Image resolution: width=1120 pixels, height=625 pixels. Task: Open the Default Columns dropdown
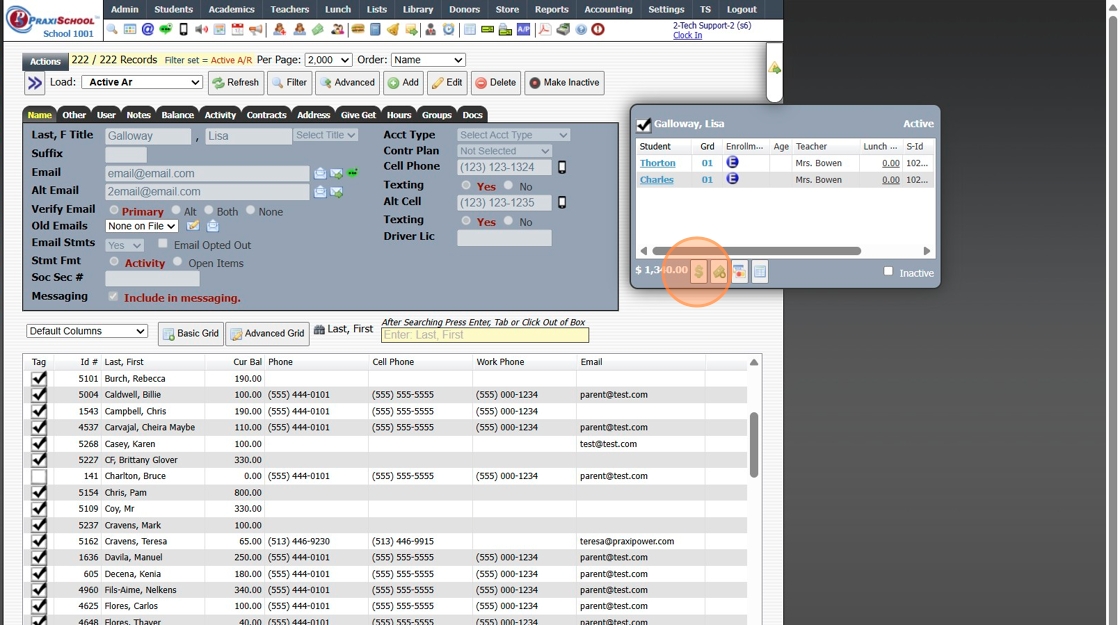coord(87,331)
